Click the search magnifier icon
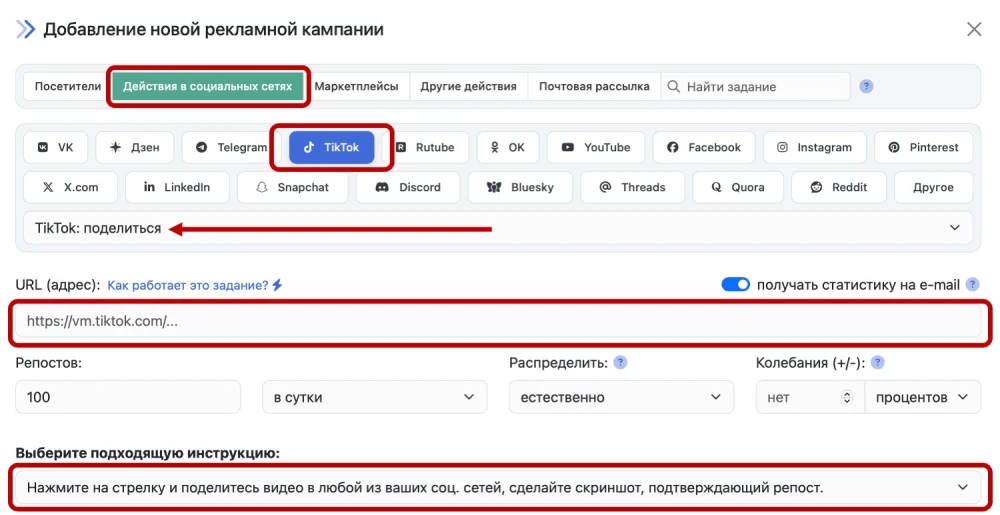1000x515 pixels. (x=673, y=86)
